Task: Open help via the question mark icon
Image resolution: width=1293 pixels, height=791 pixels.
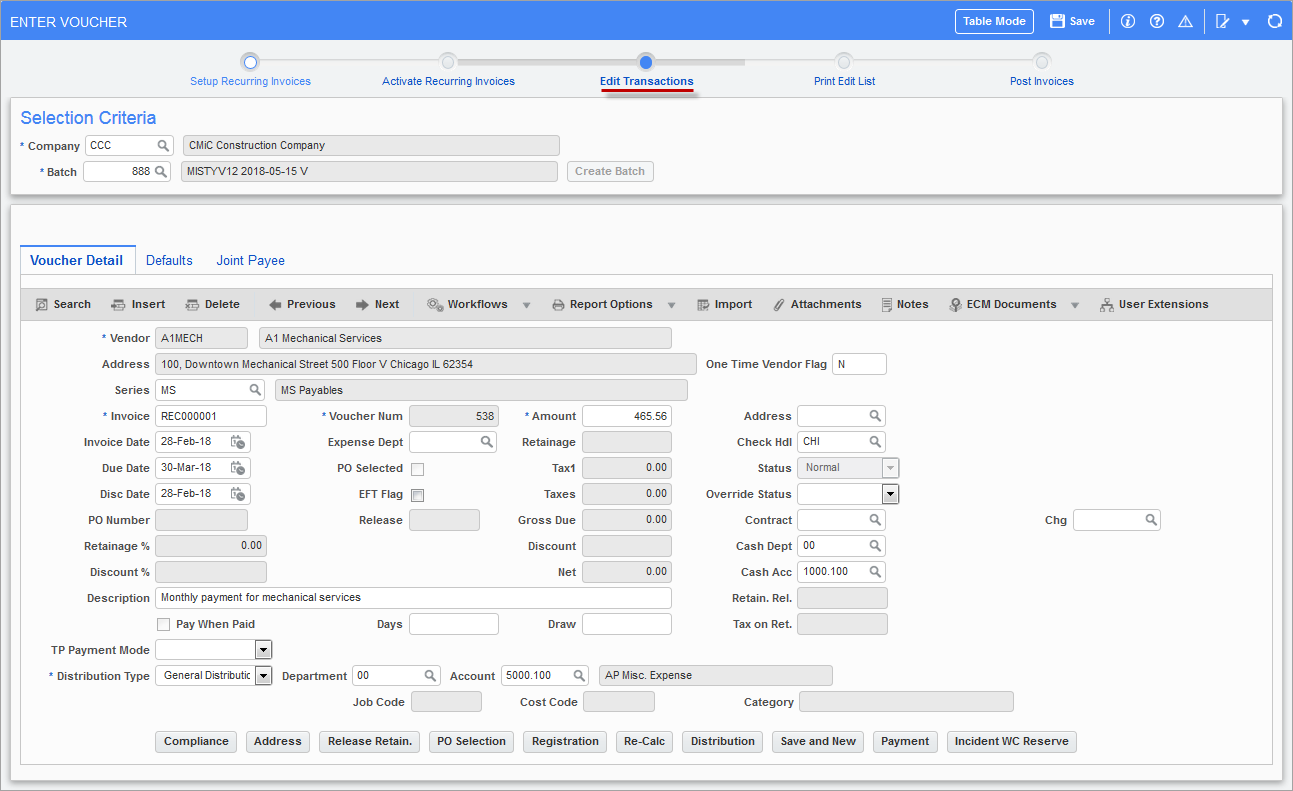Action: pos(1156,20)
